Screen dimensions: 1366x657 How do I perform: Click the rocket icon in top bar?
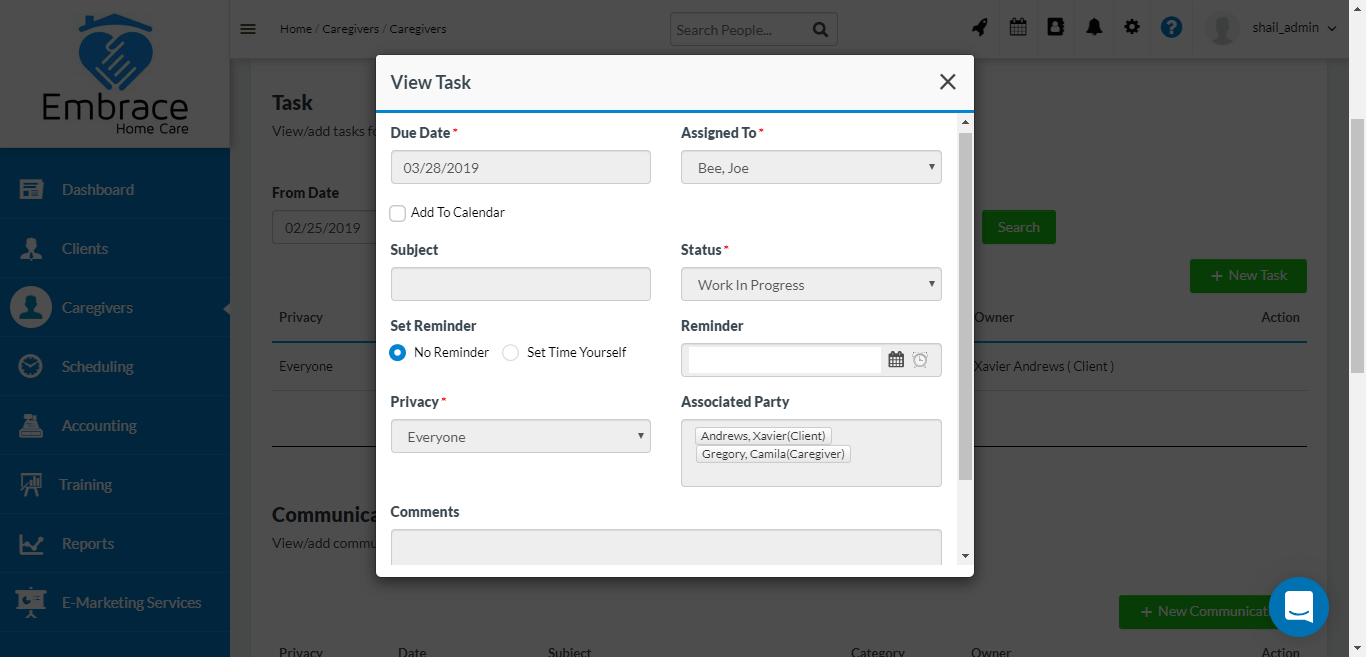[x=980, y=28]
